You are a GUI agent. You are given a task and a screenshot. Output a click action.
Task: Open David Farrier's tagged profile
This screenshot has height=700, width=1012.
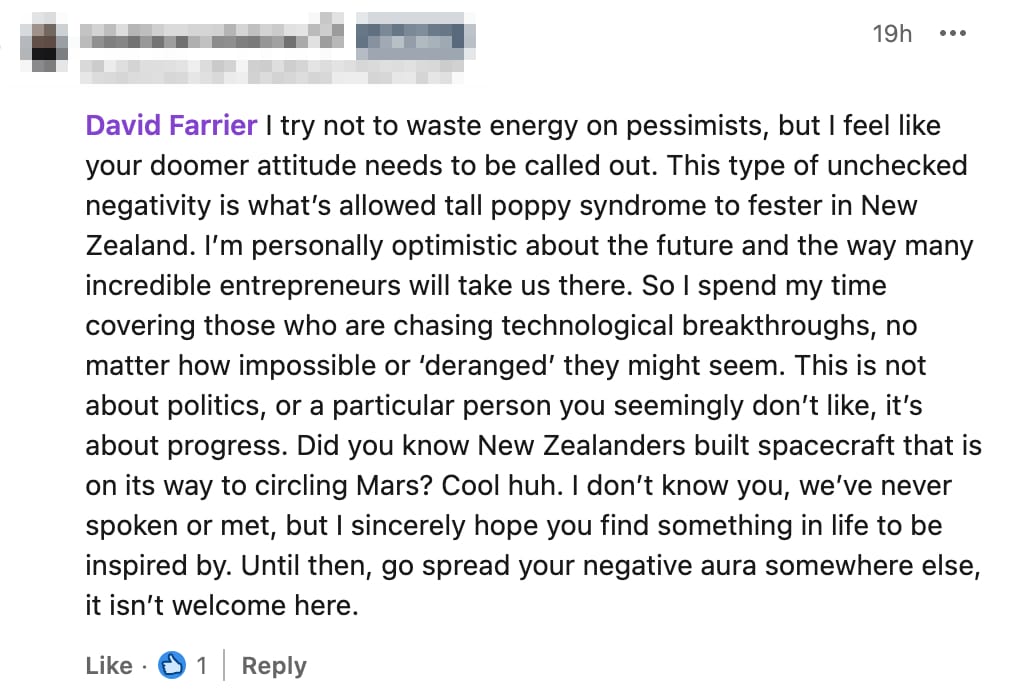[171, 125]
